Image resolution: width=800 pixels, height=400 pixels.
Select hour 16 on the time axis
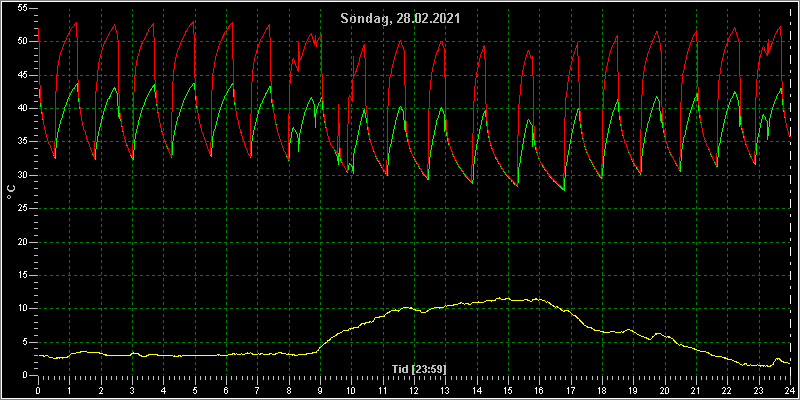[x=539, y=391]
